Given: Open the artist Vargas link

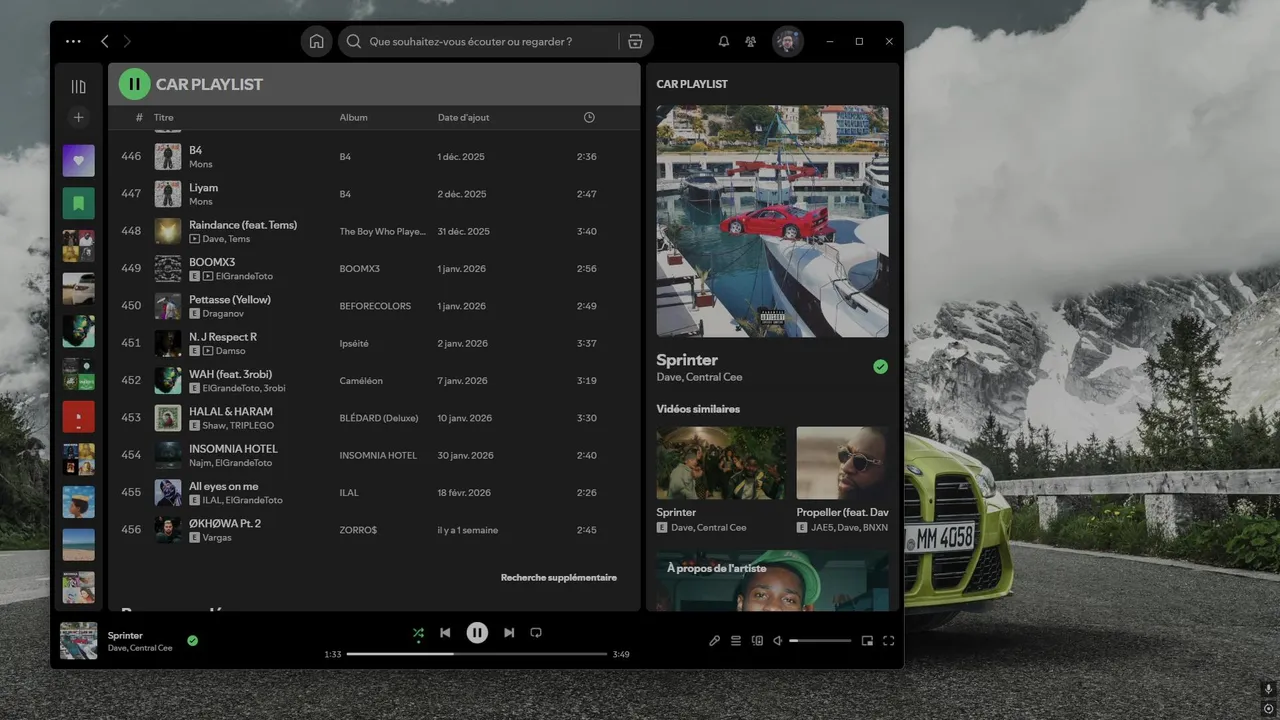Looking at the screenshot, I should 217,538.
